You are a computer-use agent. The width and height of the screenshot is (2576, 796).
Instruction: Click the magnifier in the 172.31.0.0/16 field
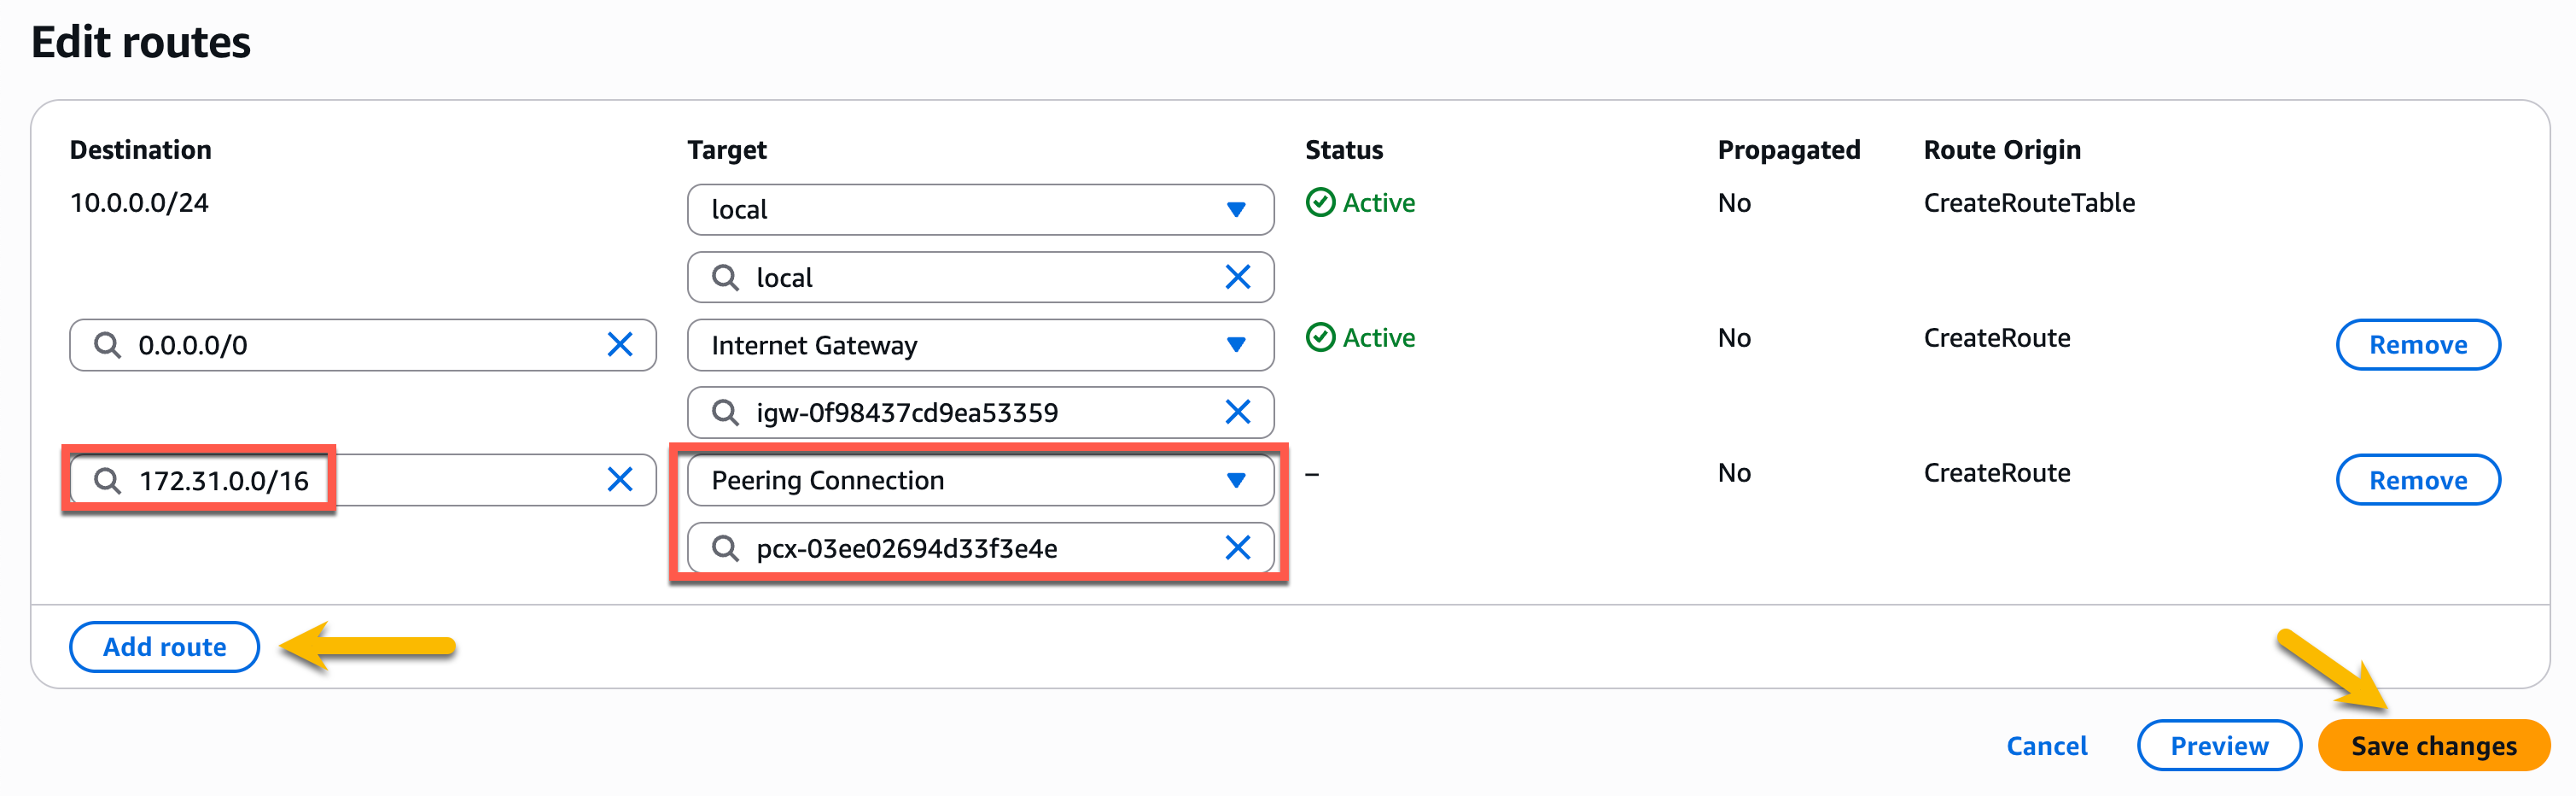coord(107,480)
